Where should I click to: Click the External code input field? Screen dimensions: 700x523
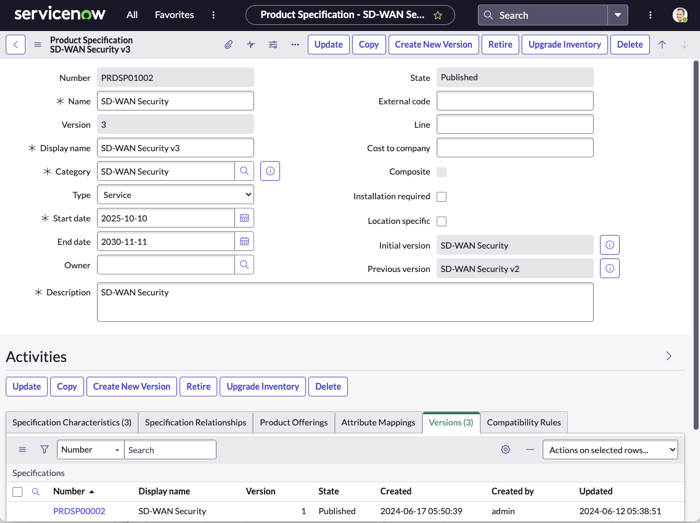point(515,101)
